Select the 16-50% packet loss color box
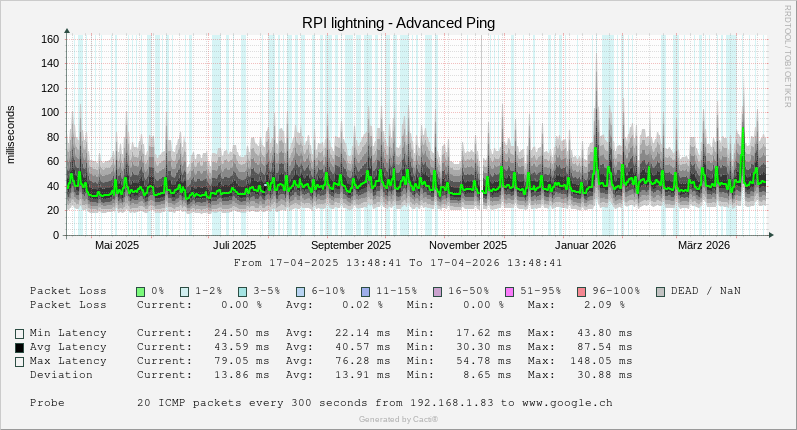The width and height of the screenshot is (797, 430). [438, 291]
